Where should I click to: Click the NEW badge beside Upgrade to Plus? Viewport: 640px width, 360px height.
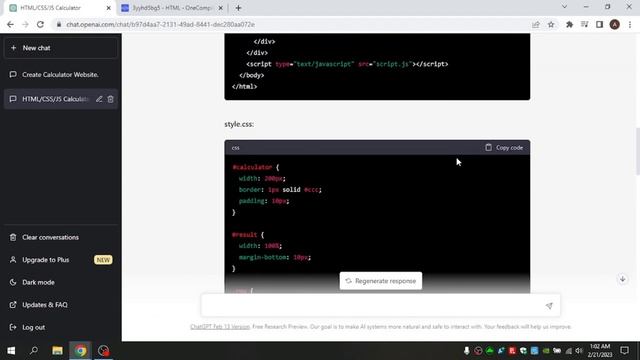click(x=103, y=260)
